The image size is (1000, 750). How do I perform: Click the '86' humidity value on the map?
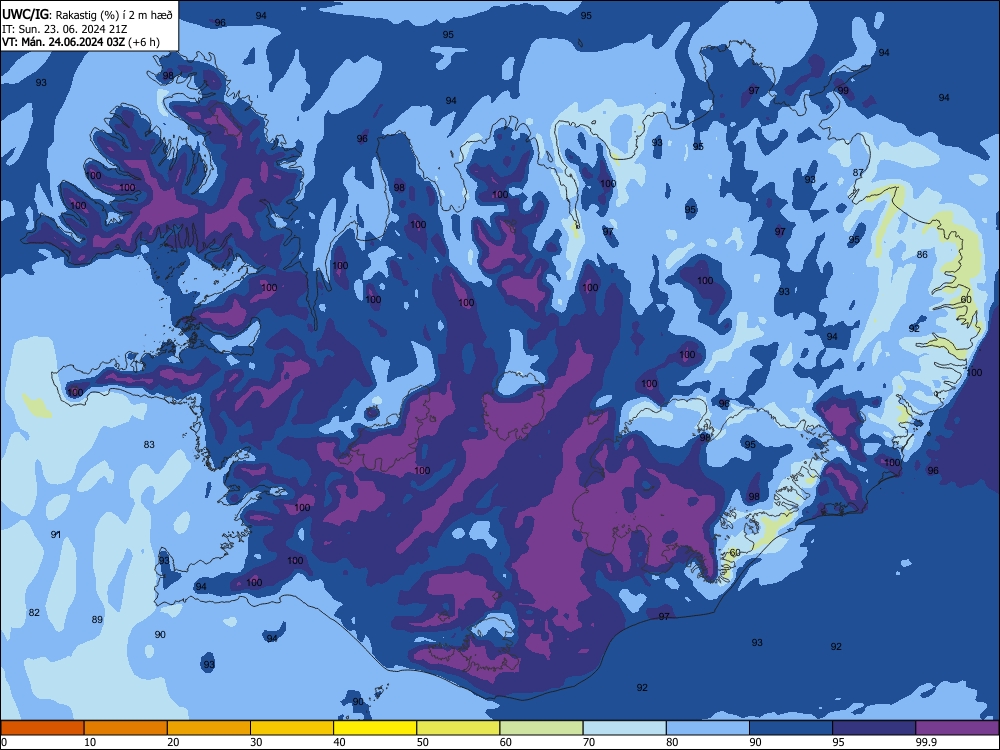click(x=922, y=254)
